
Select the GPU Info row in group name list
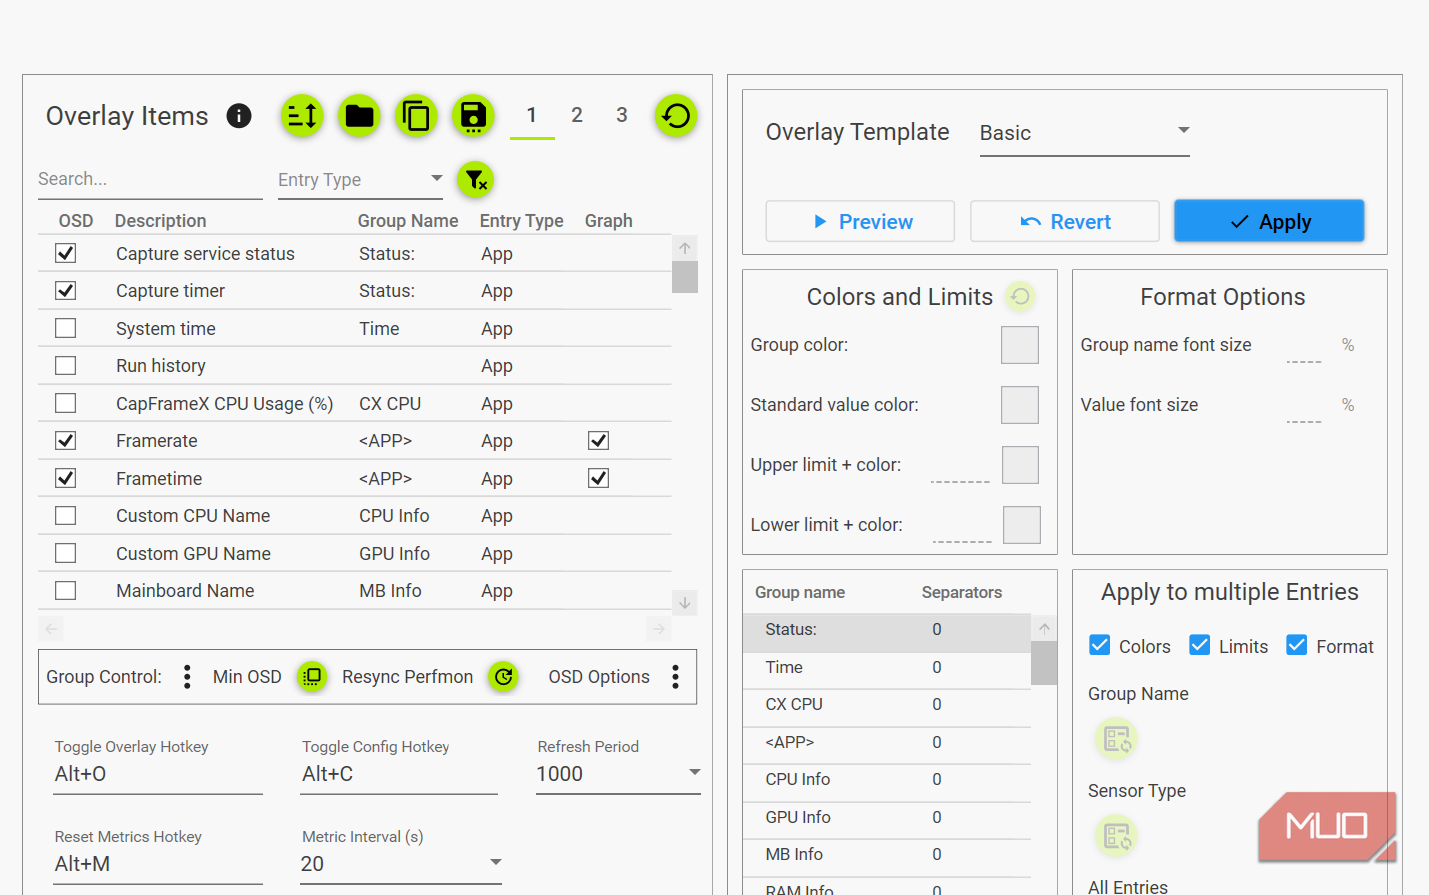tap(887, 818)
